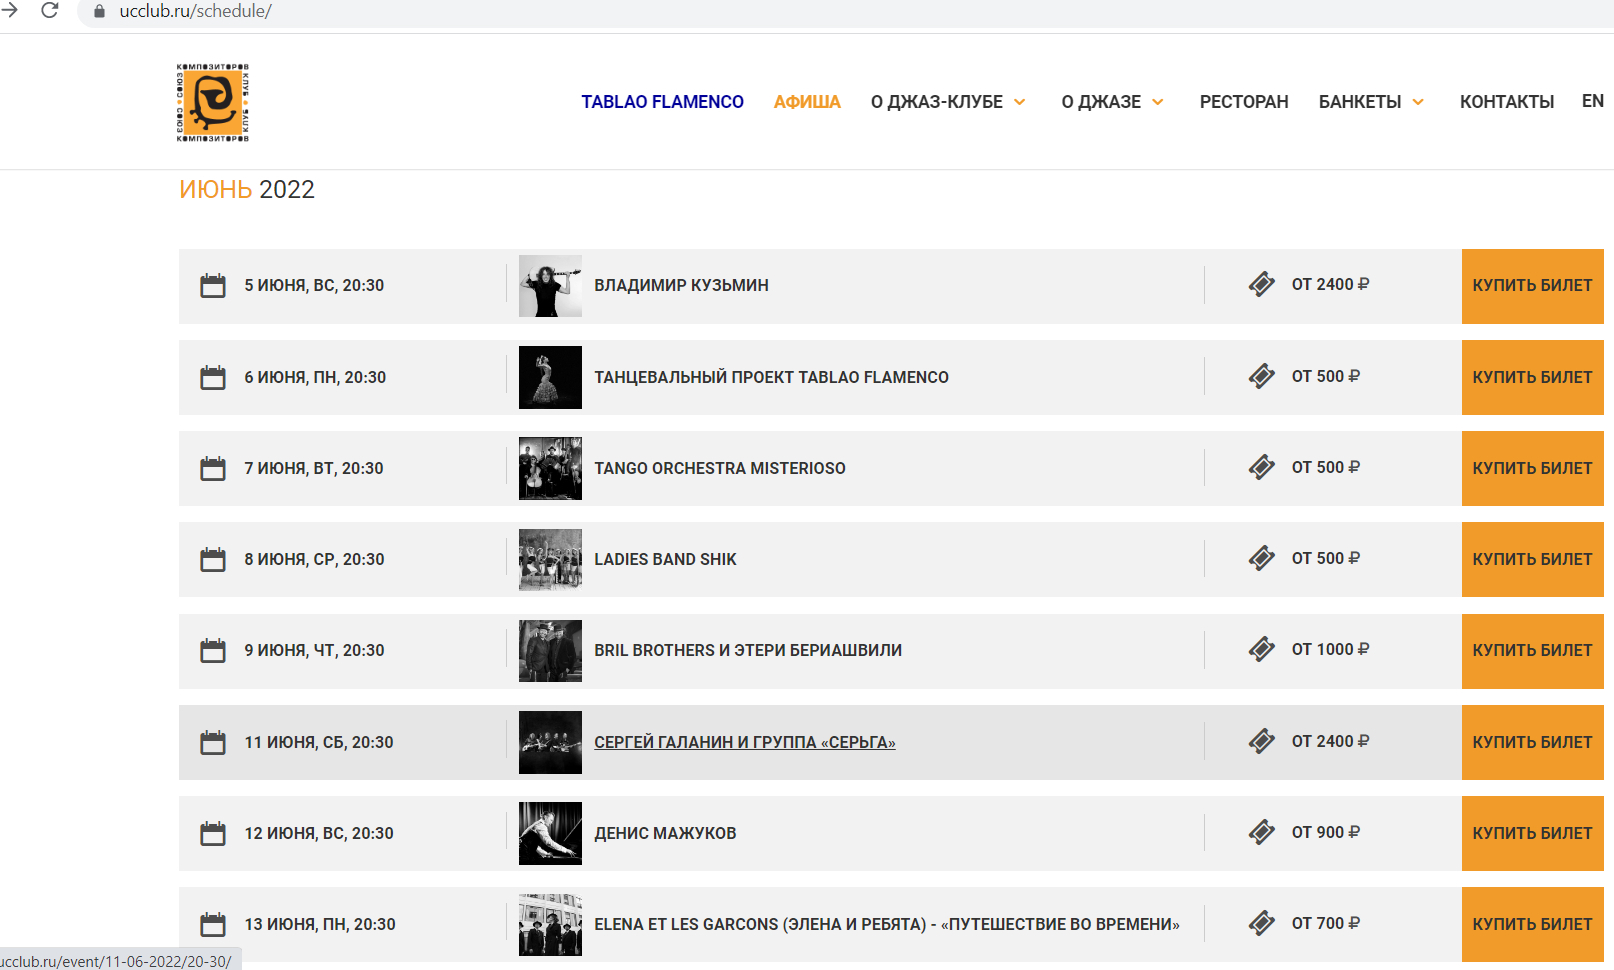Buy ticket for Владимир Кузьмин
Screen dimensions: 1614x970
pyautogui.click(x=1532, y=286)
